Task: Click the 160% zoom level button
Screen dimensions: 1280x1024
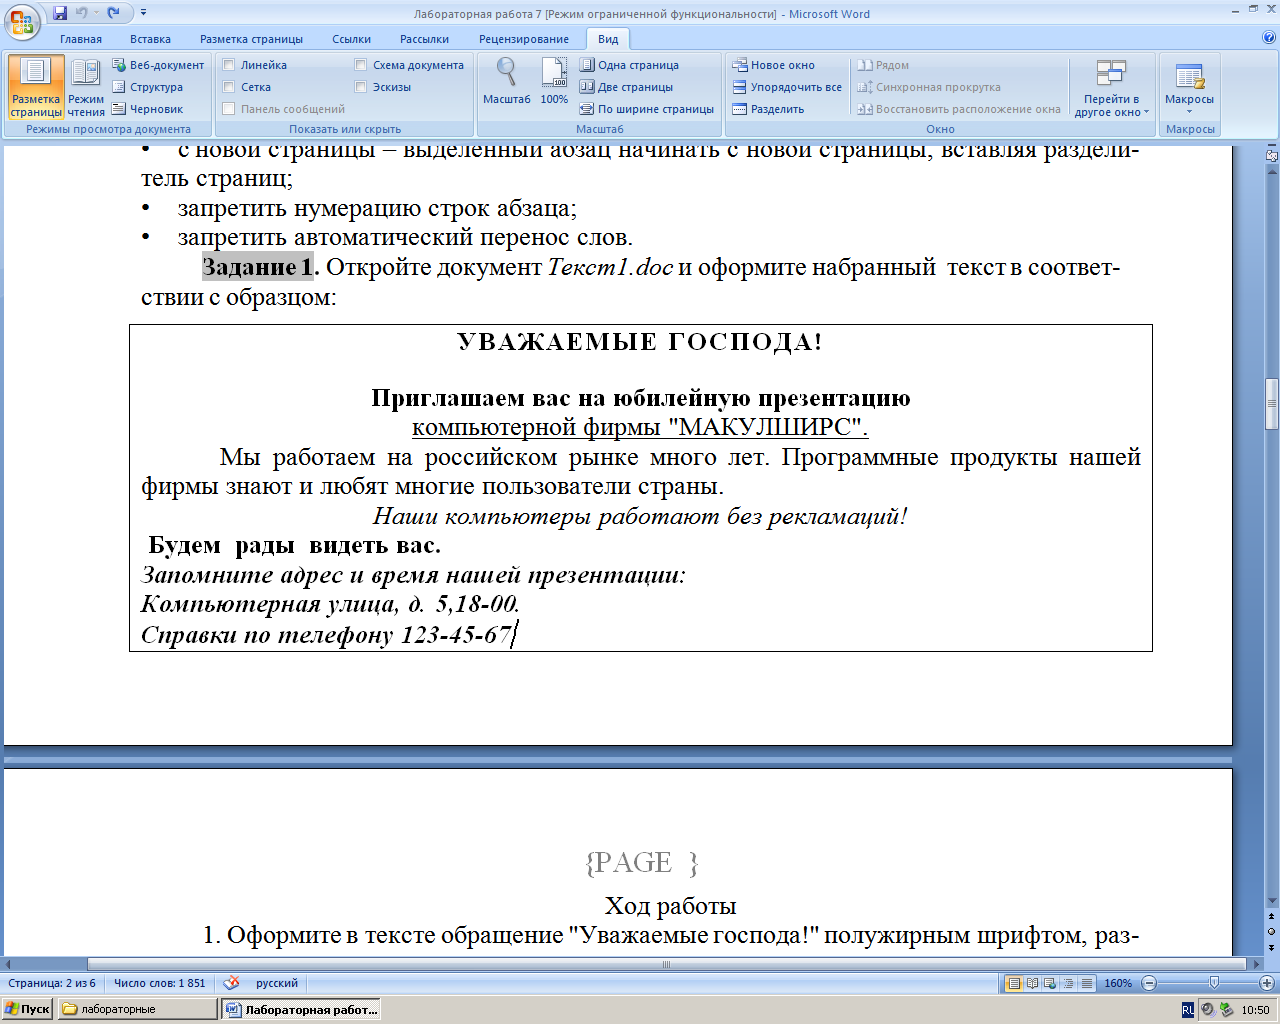Action: pyautogui.click(x=1118, y=983)
